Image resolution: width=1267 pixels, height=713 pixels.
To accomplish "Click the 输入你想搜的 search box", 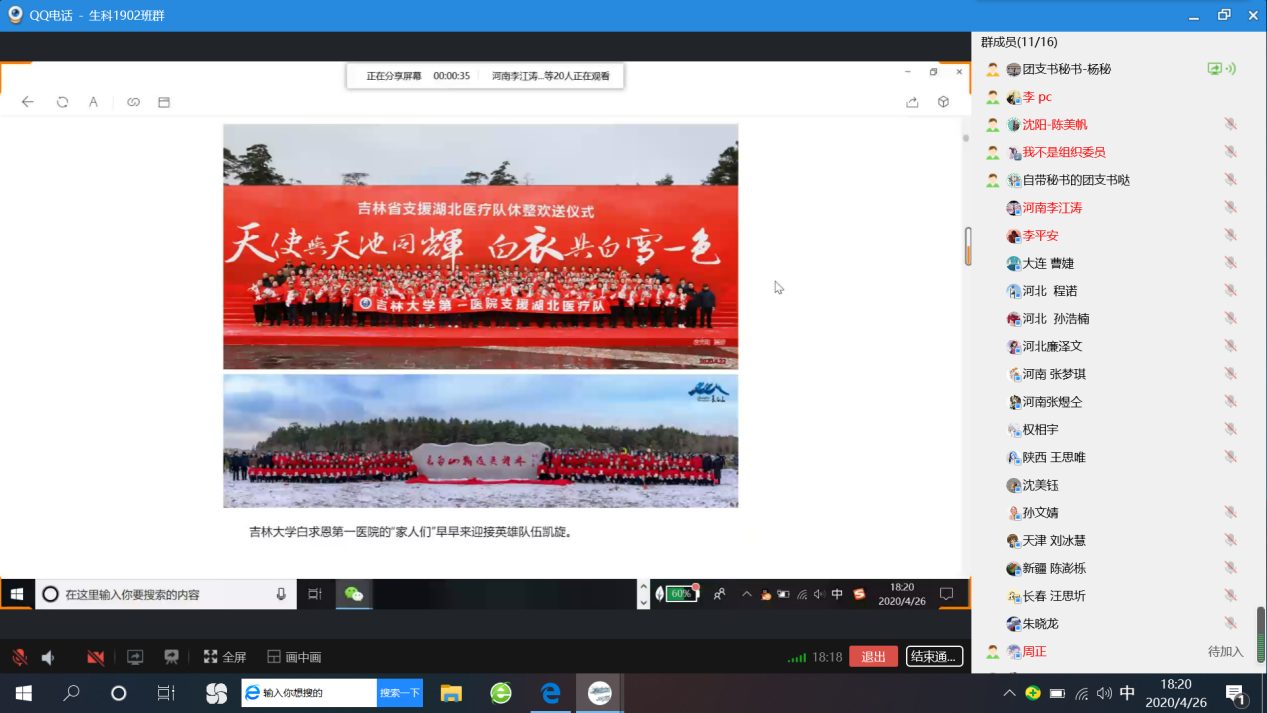I will 310,693.
